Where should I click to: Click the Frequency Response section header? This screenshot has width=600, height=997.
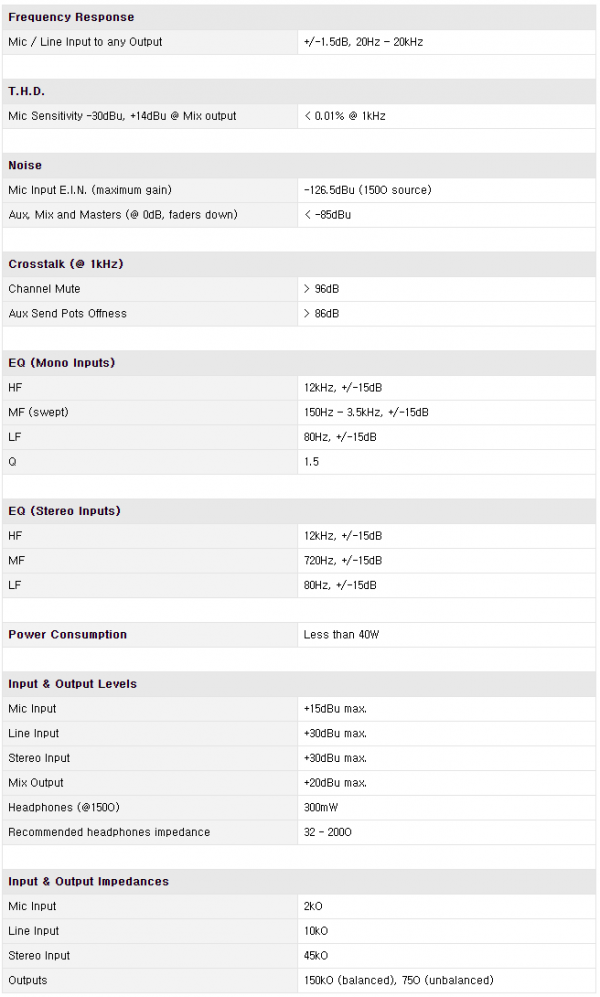pos(71,17)
